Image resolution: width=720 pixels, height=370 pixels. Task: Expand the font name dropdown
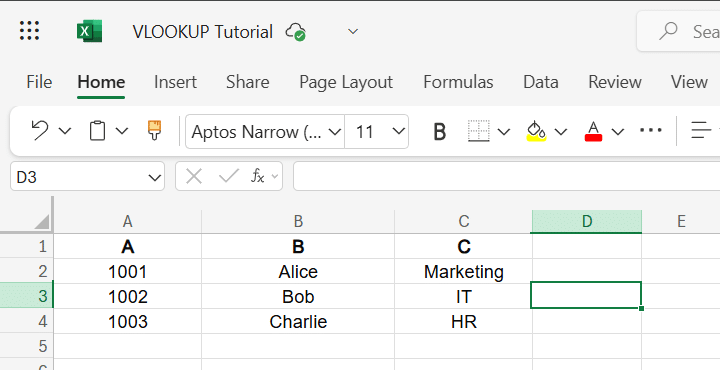point(335,132)
